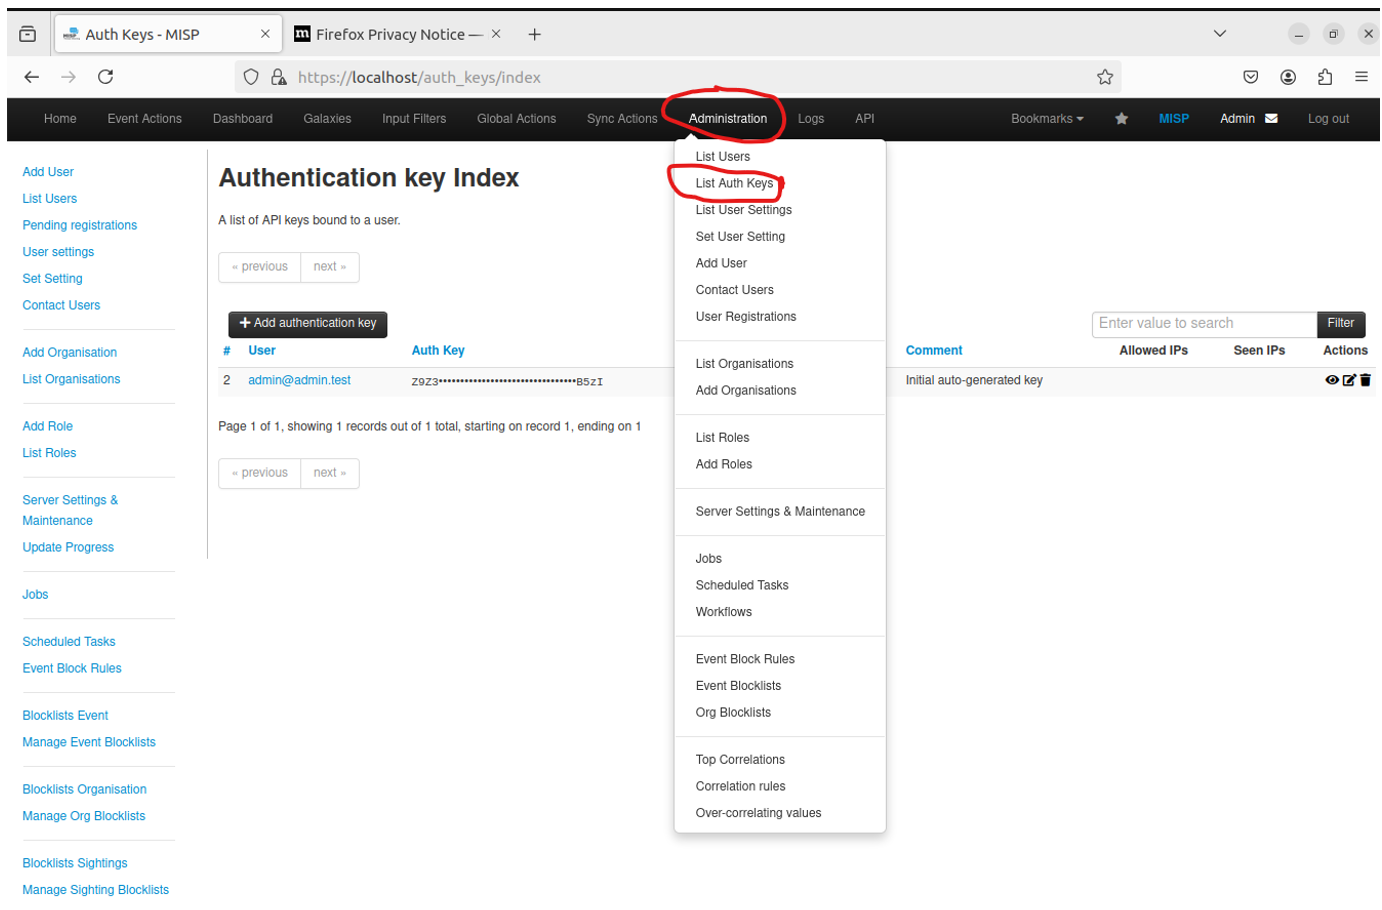
Task: View the auth key with the eye icon
Action: click(1331, 380)
